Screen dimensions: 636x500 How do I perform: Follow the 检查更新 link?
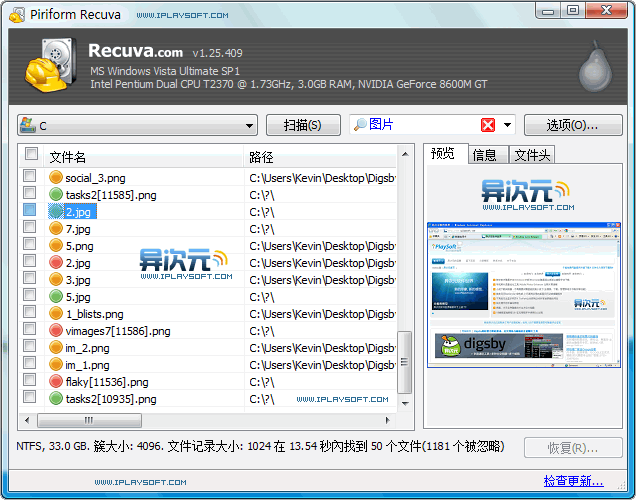tap(573, 481)
